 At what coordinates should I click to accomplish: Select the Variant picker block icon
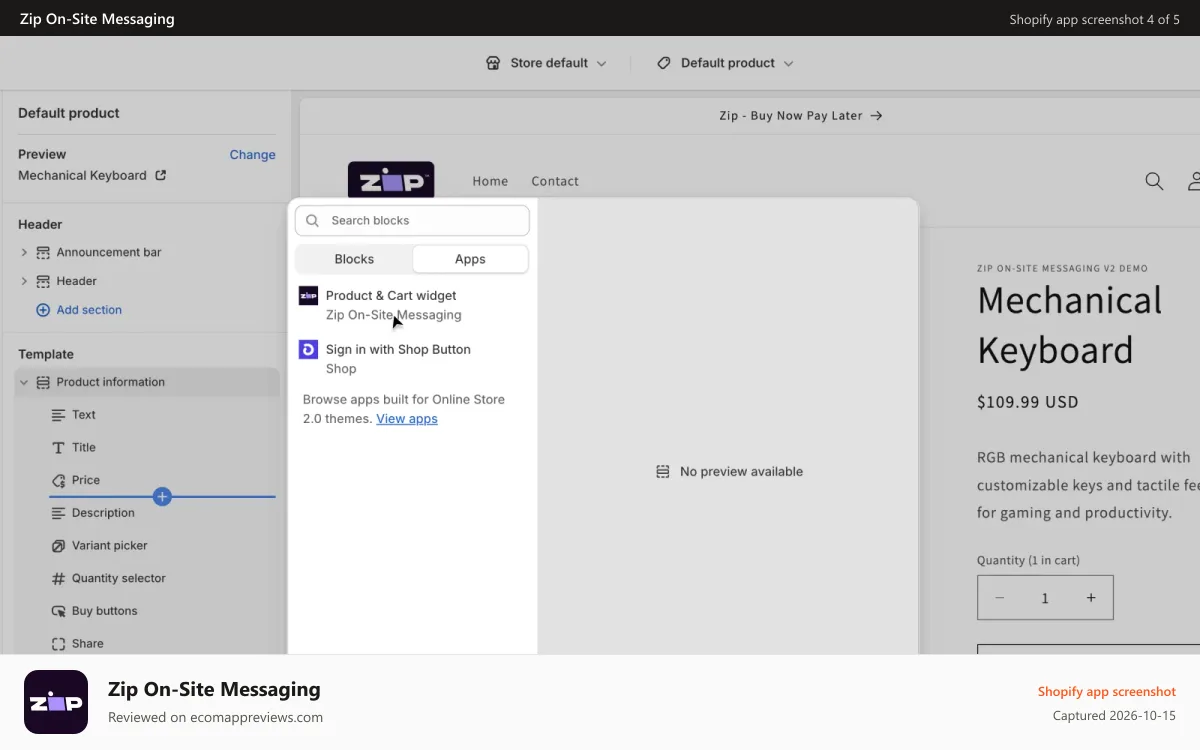click(x=58, y=546)
